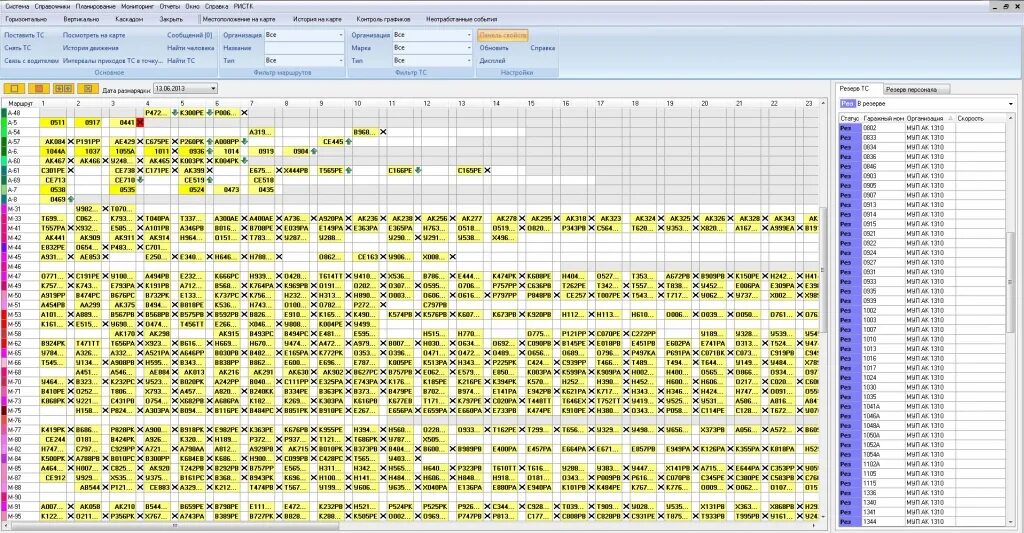Click the История движения button

91,48
